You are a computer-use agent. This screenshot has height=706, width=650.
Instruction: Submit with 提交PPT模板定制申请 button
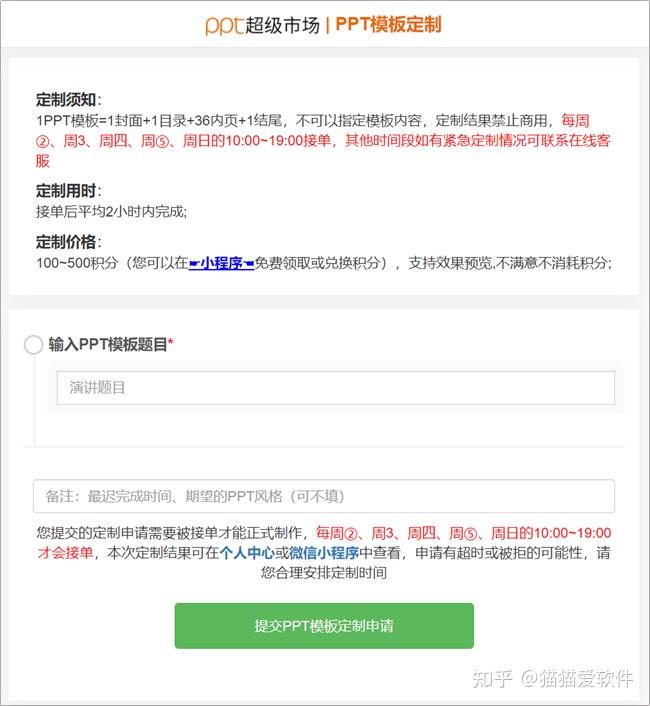click(x=324, y=626)
